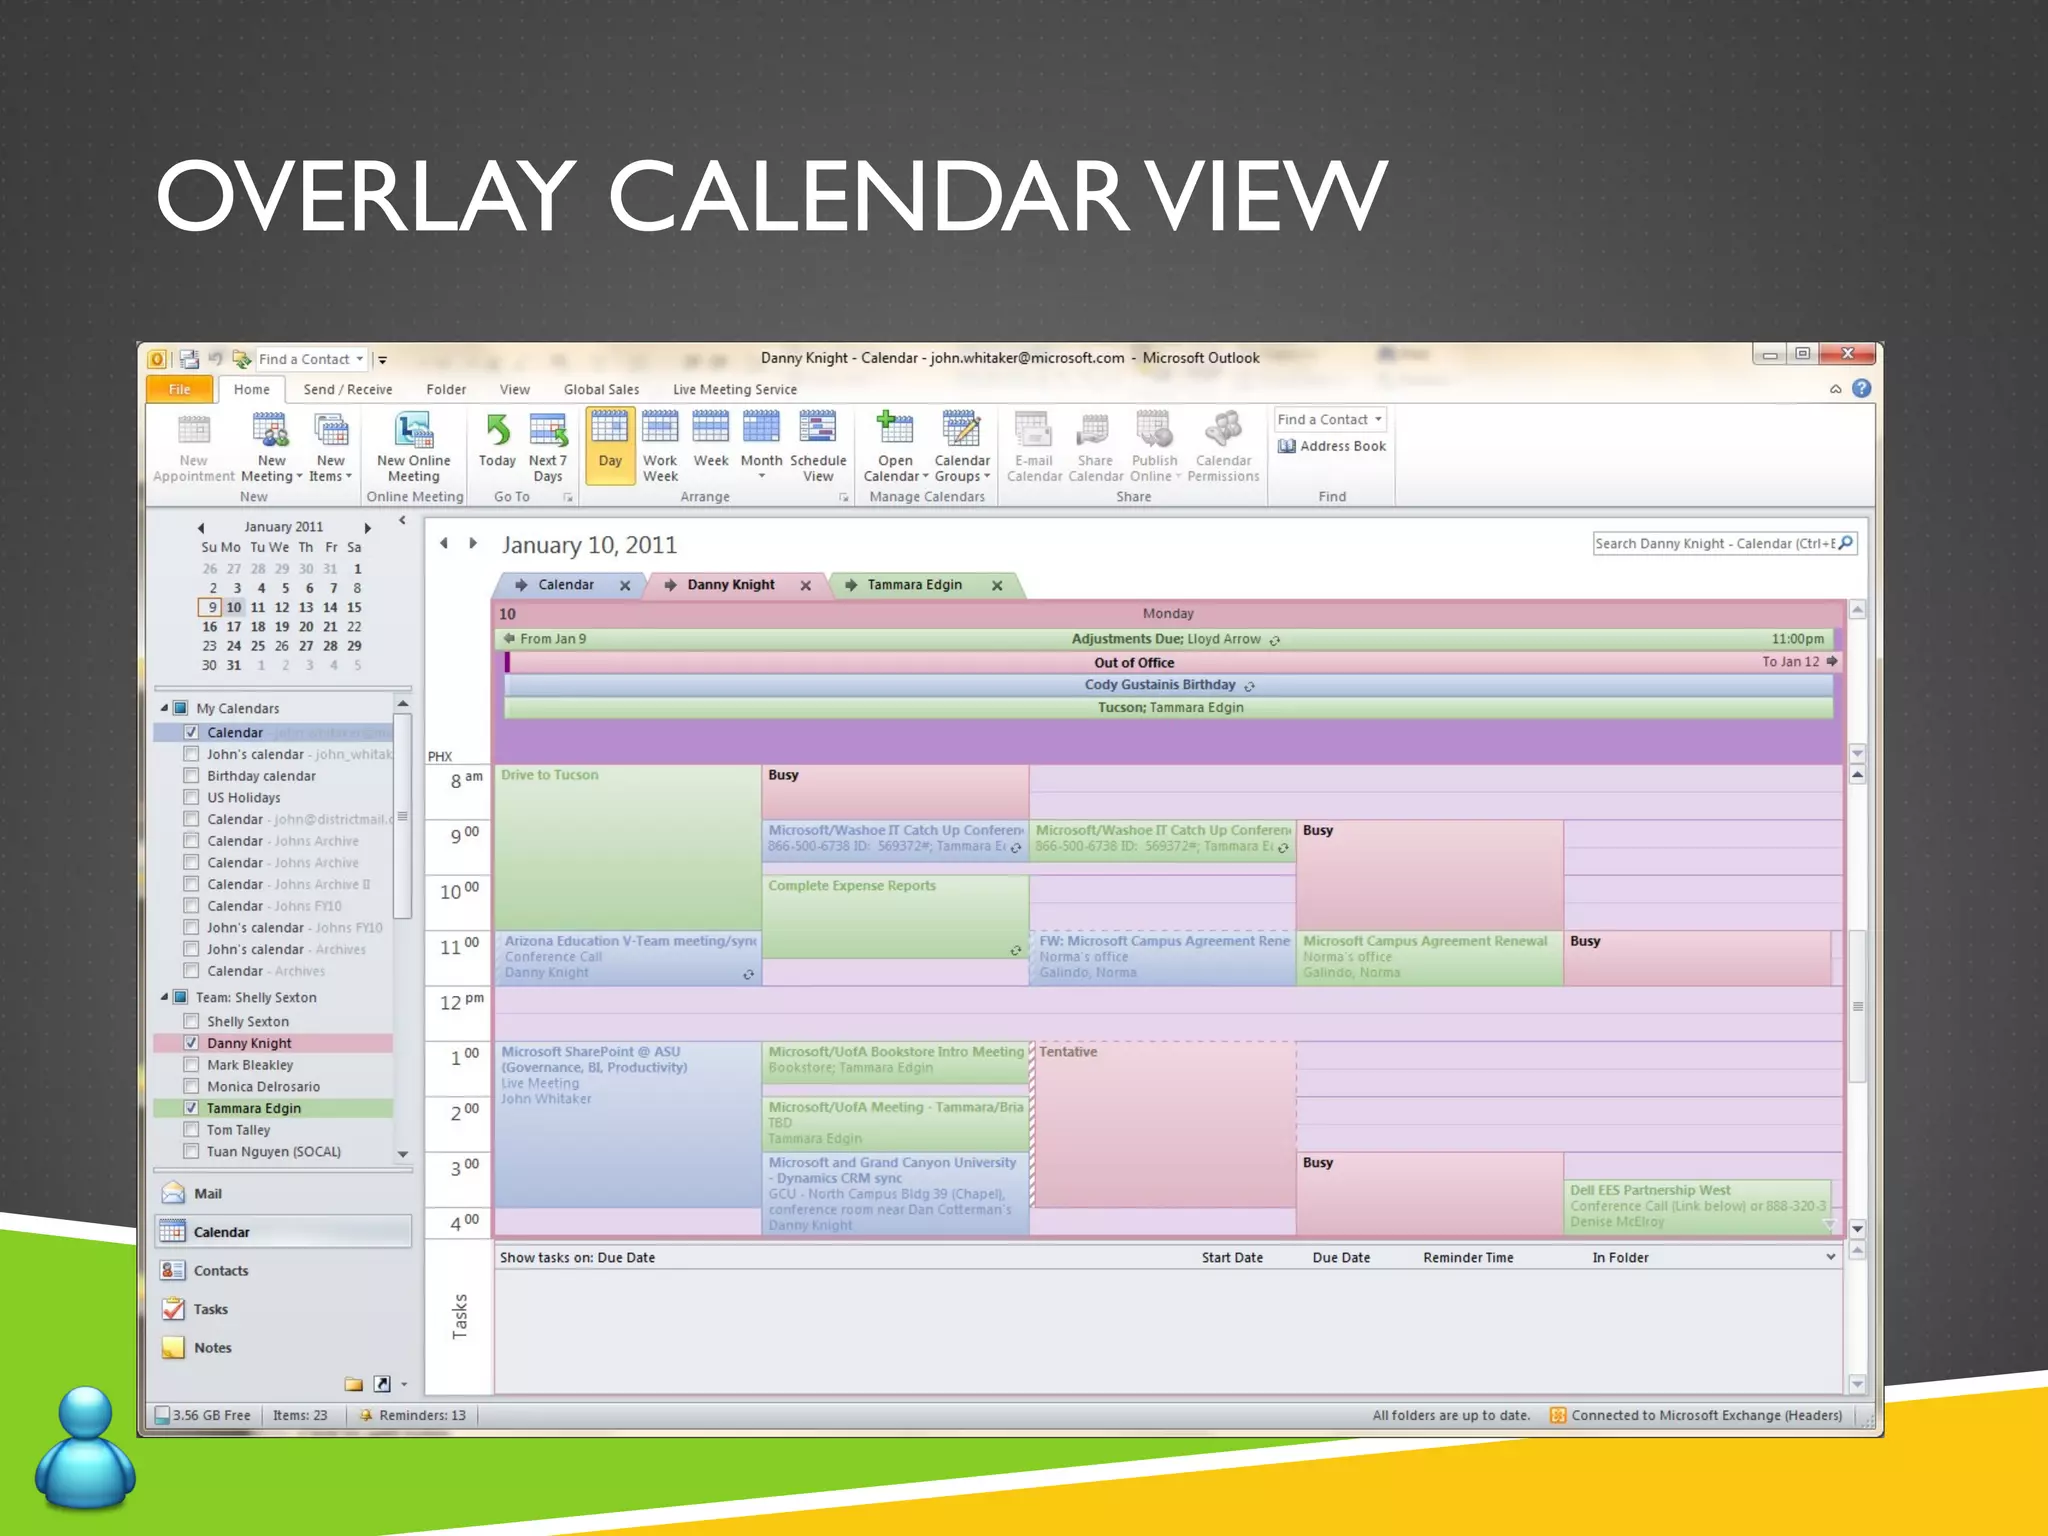Open Notes in navigation pane

pos(283,1348)
